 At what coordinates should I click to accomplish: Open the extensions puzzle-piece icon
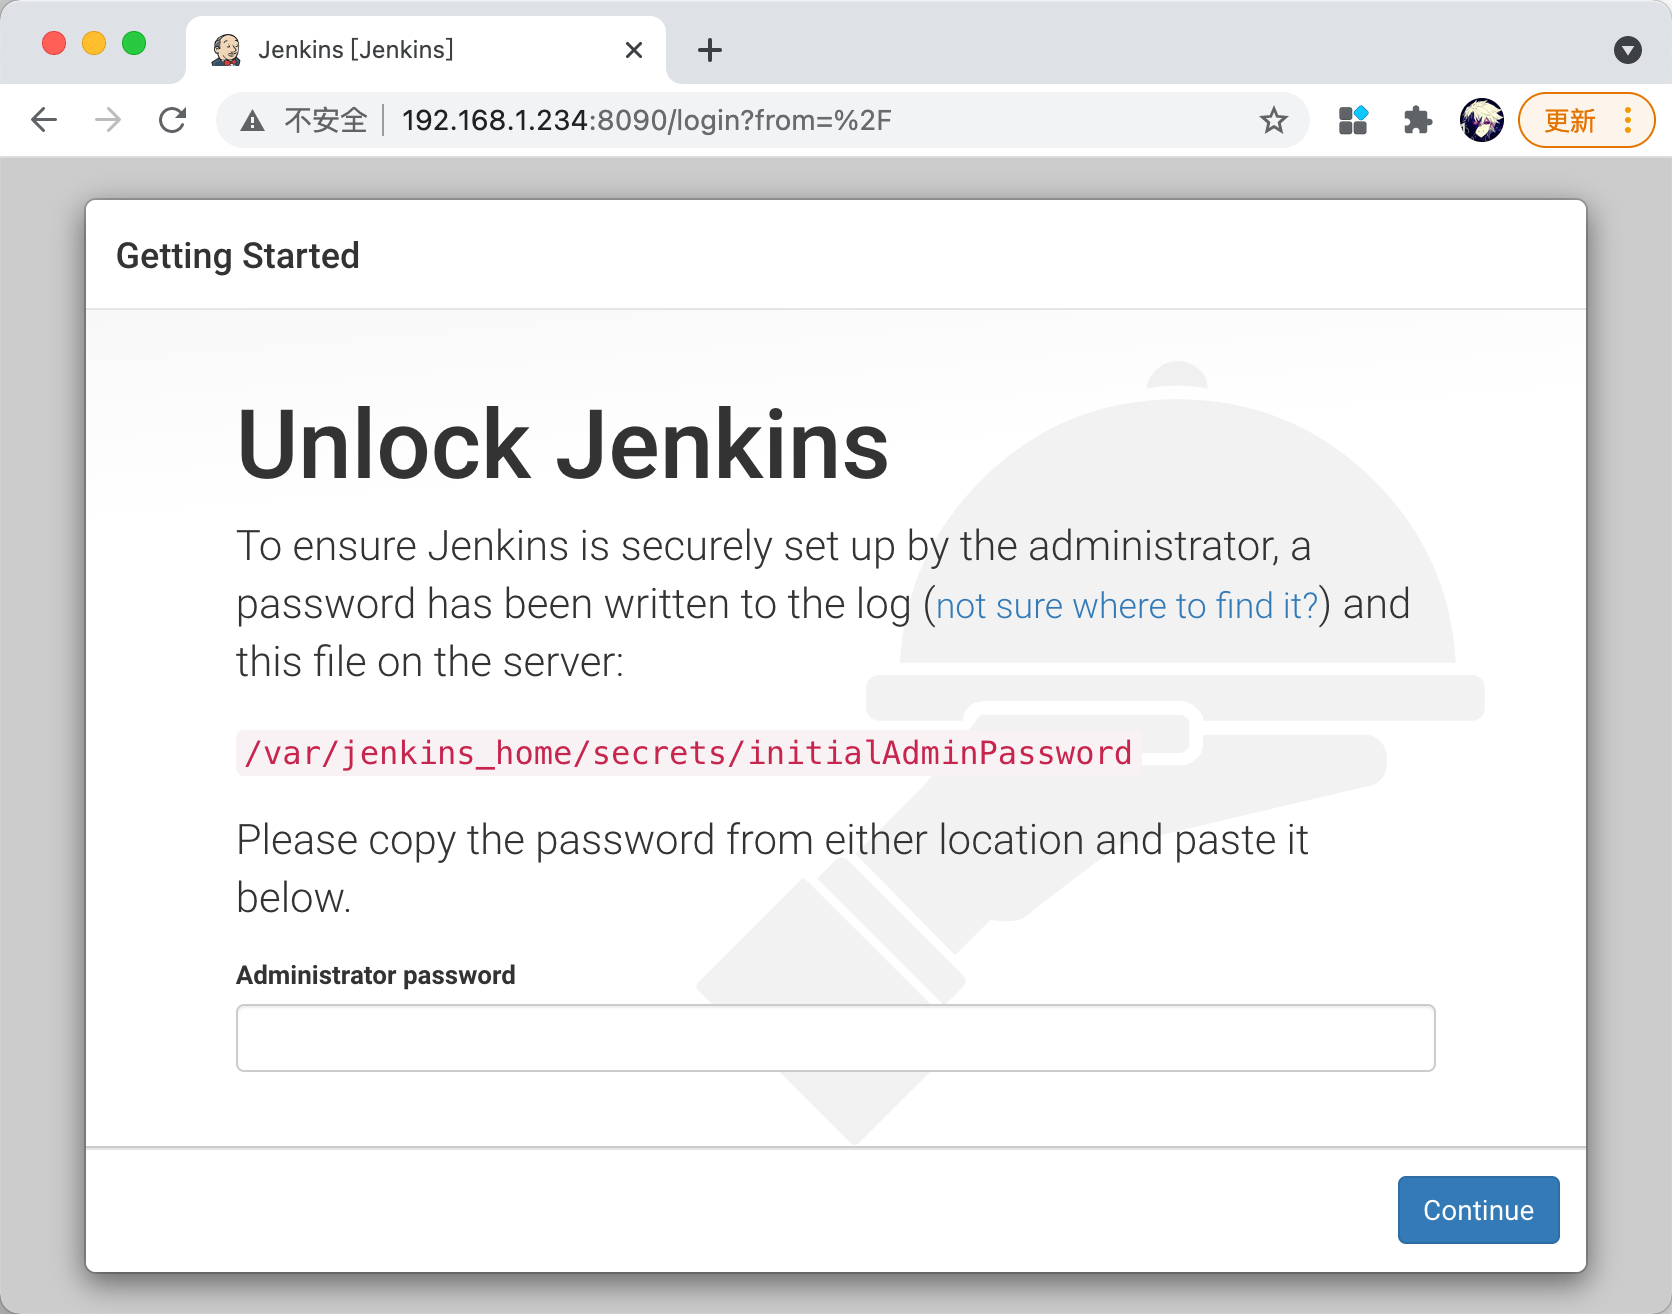point(1417,121)
